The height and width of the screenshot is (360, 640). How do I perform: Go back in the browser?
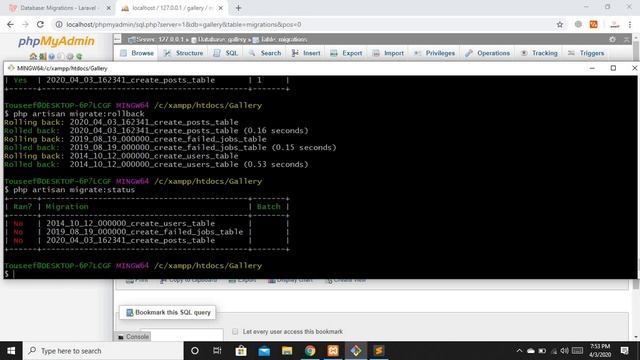tap(10, 24)
